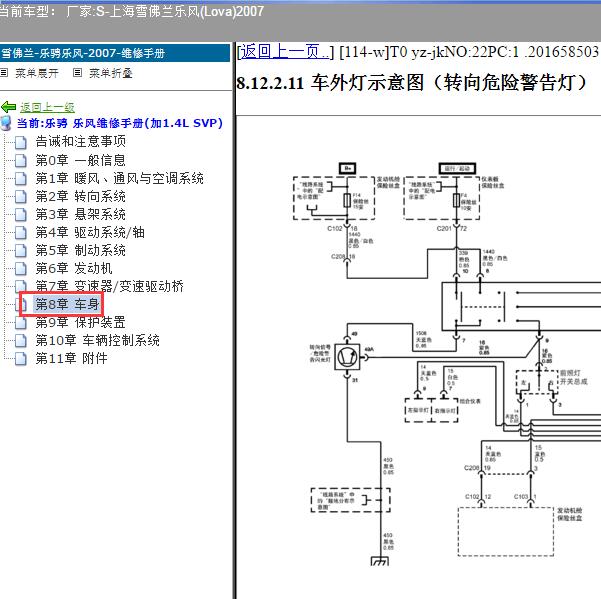The width and height of the screenshot is (601, 599).
Task: Open 第5章 制动系统 chapter
Action: [x=80, y=250]
